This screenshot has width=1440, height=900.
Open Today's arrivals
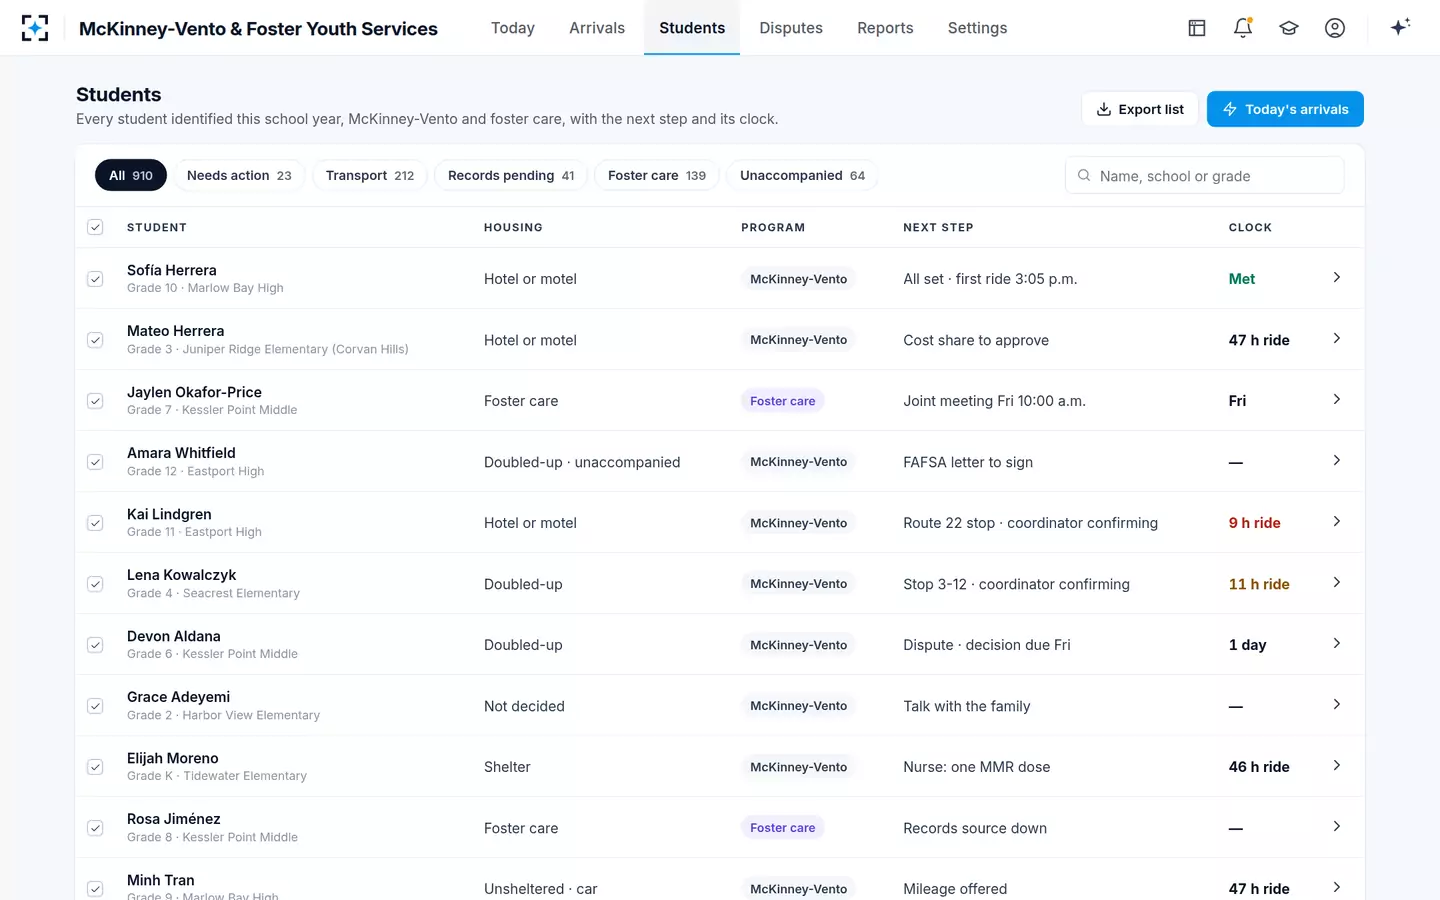pos(1285,109)
